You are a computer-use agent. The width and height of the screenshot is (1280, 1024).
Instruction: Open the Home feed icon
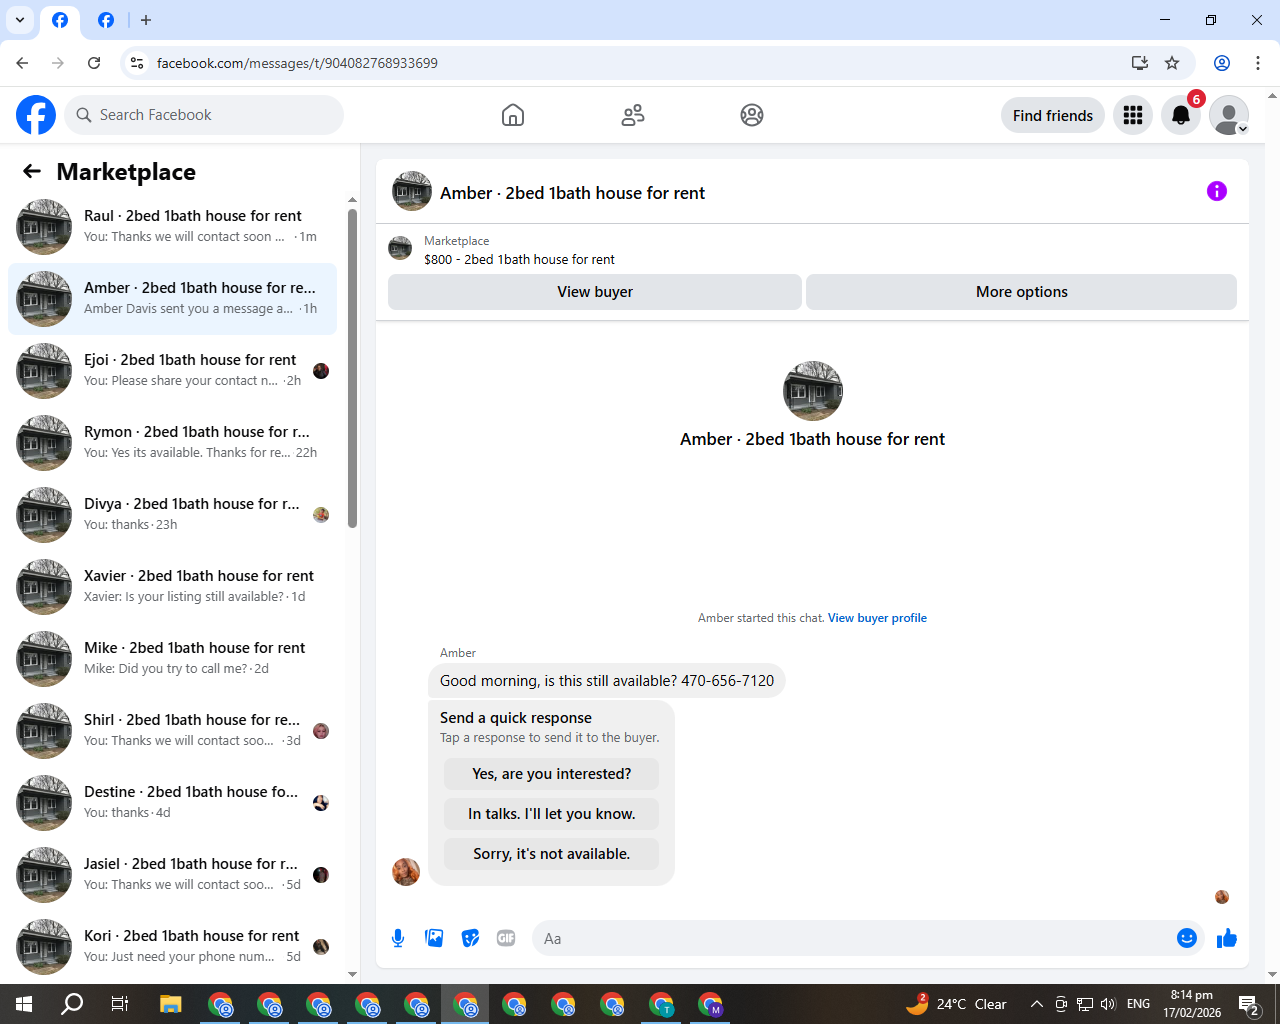pos(513,115)
